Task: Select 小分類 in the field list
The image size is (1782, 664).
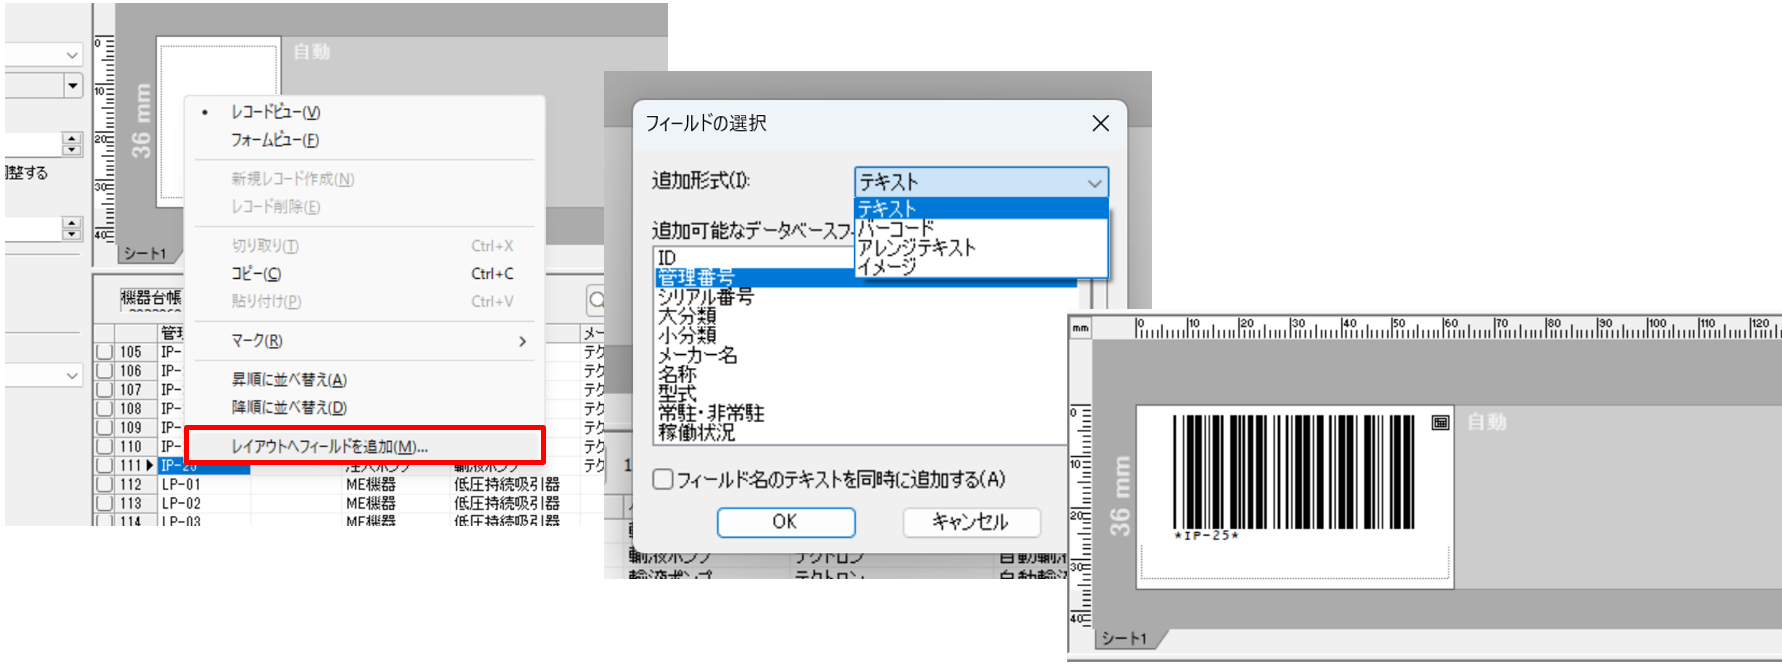Action: [x=687, y=335]
